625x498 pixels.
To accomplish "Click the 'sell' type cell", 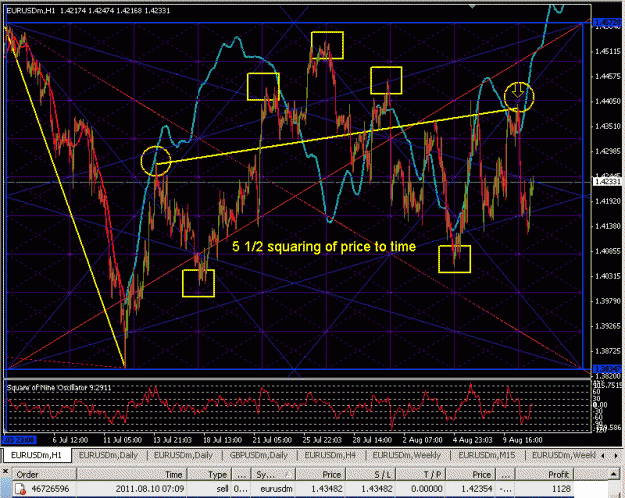I will (222, 488).
